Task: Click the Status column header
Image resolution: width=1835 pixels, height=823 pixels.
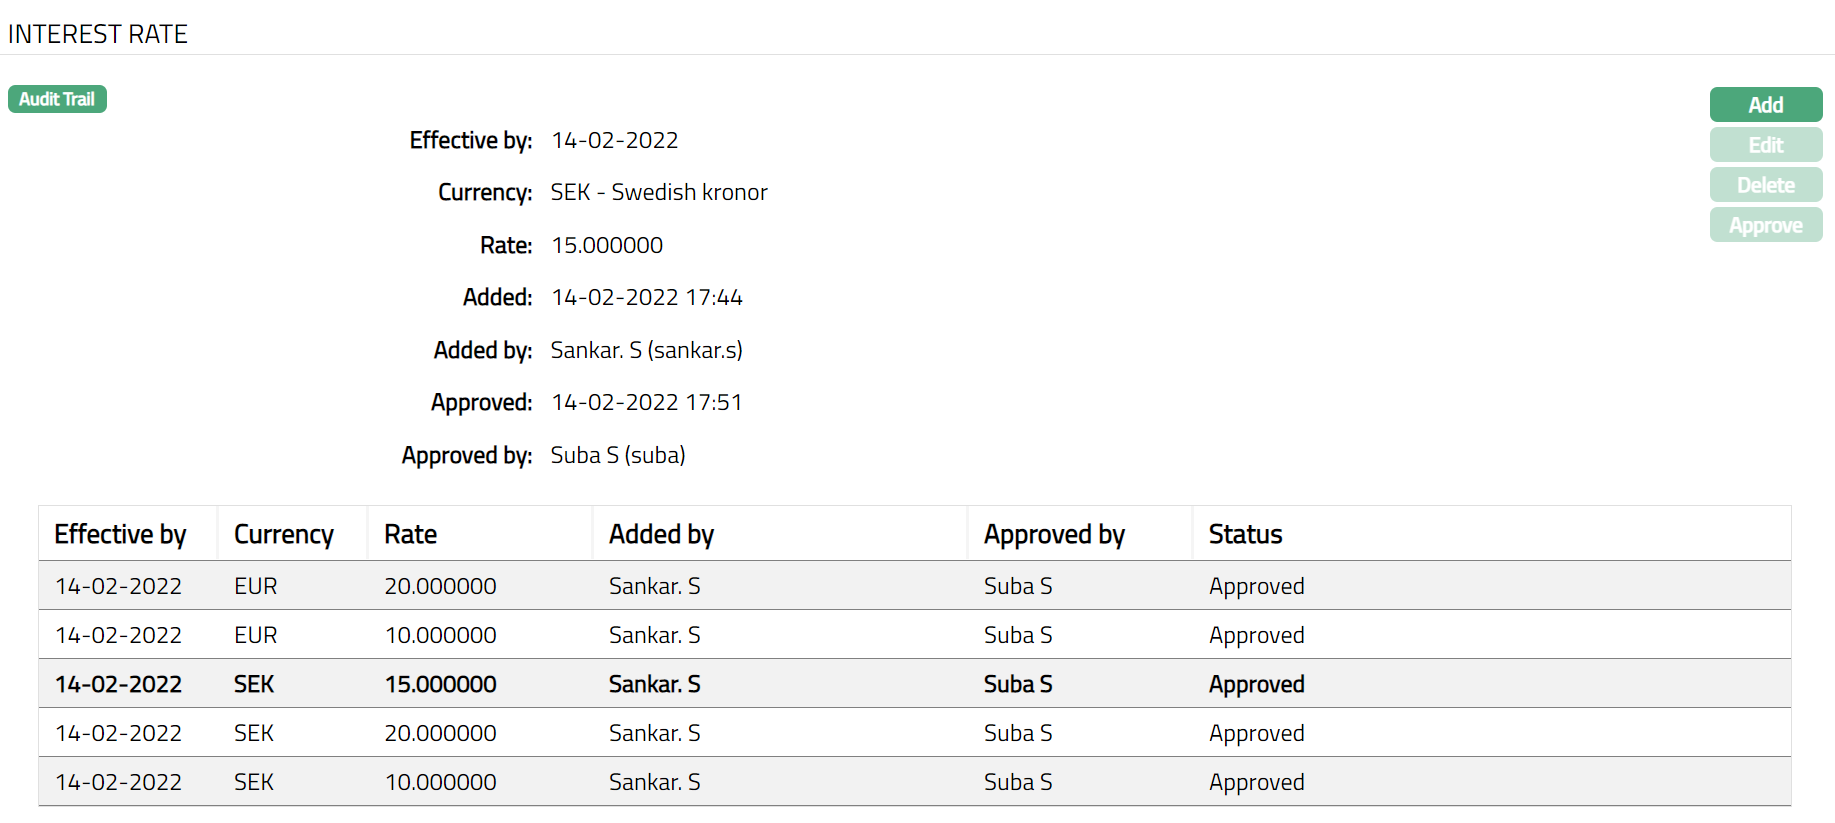Action: click(1245, 534)
